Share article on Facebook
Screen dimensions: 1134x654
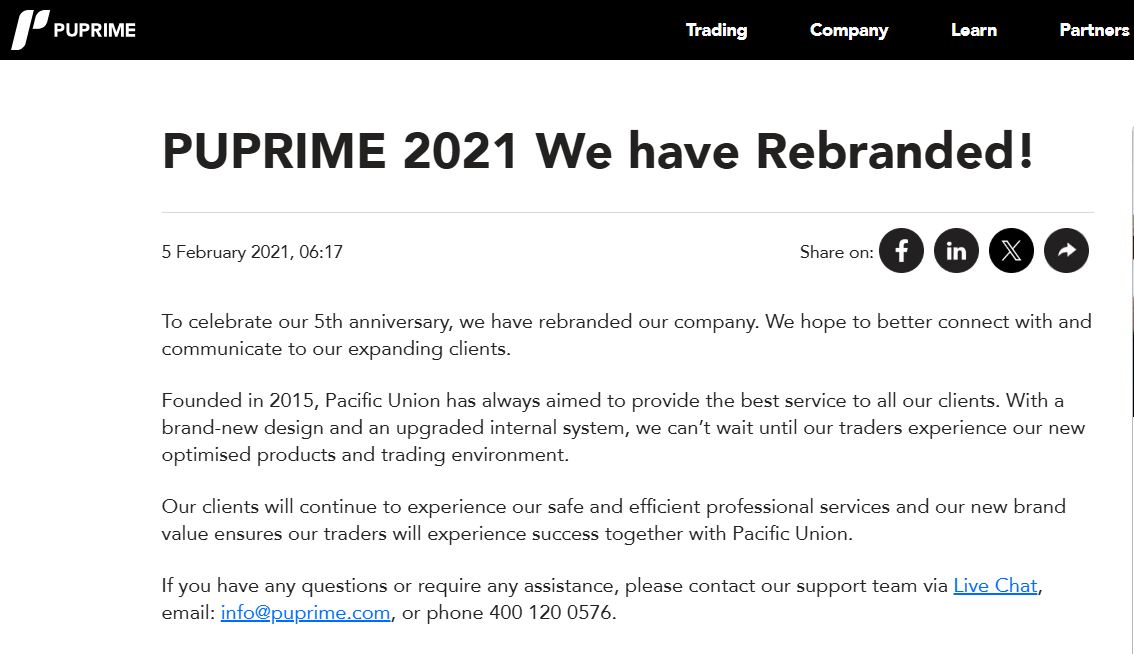(x=901, y=251)
